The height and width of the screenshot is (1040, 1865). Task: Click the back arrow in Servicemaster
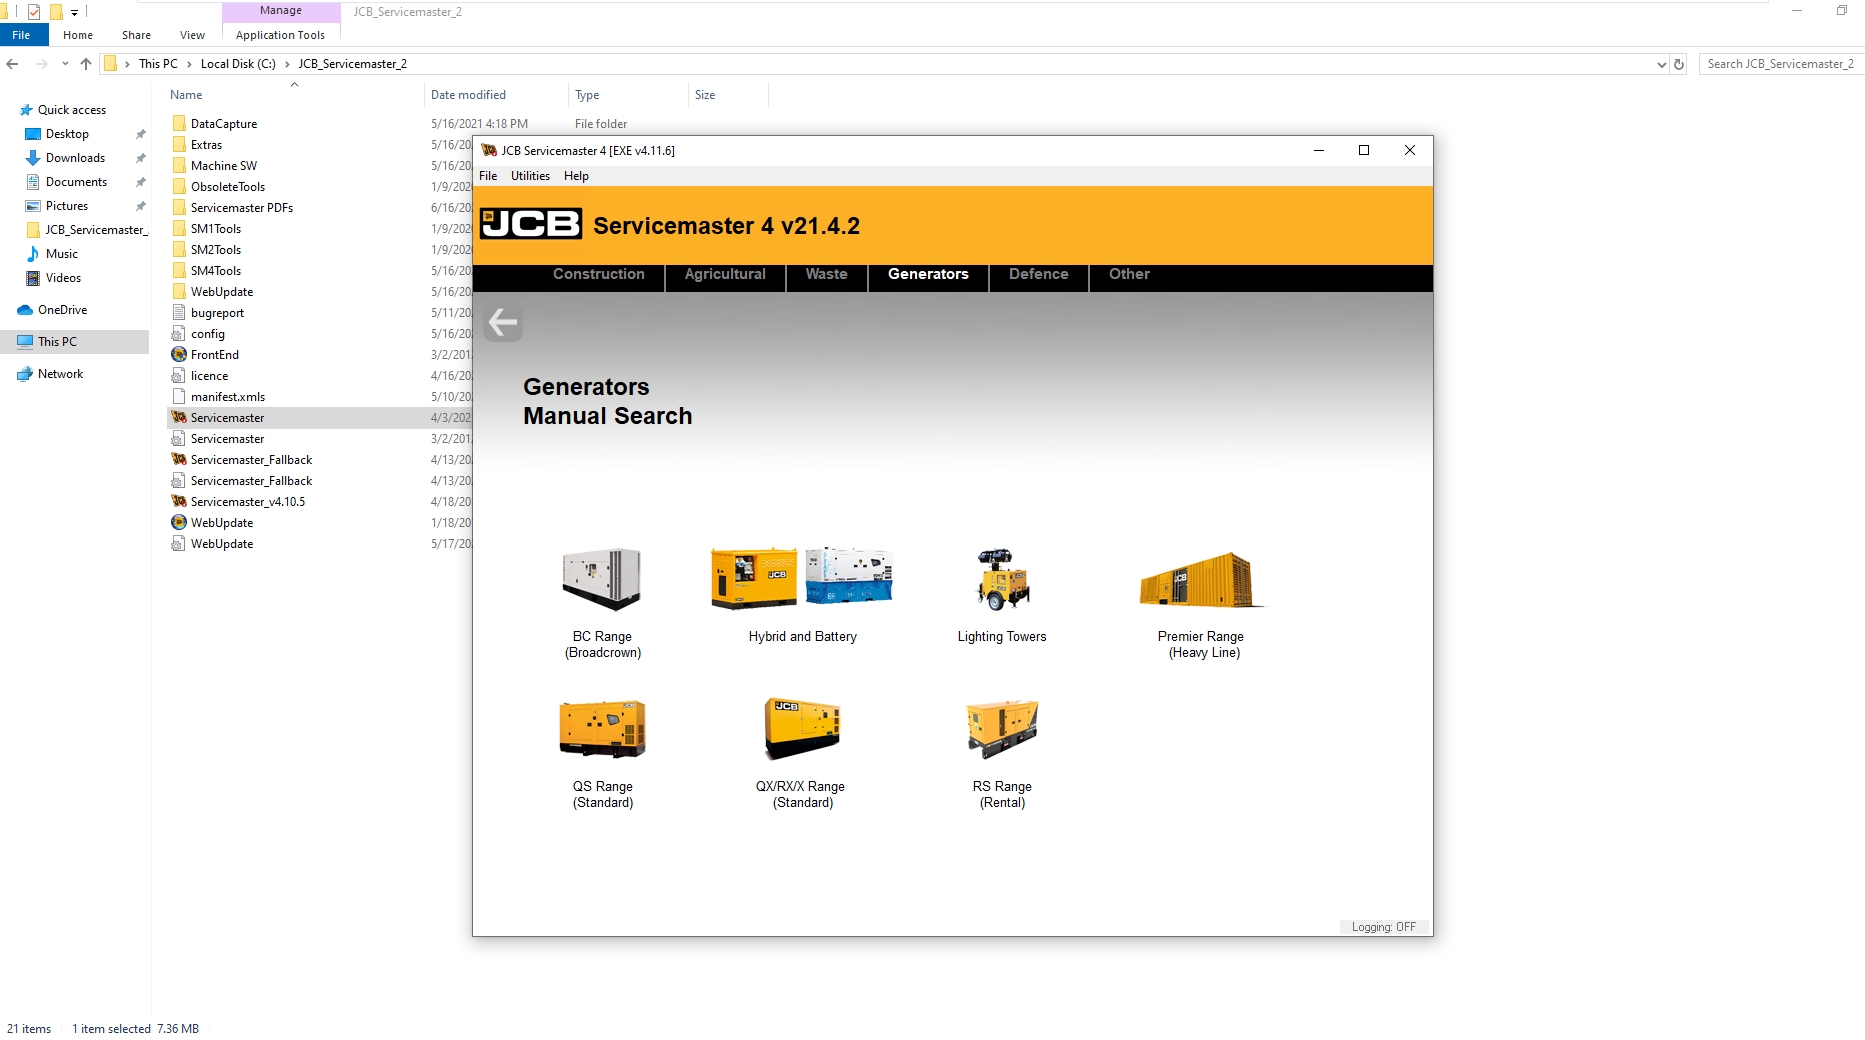(502, 322)
